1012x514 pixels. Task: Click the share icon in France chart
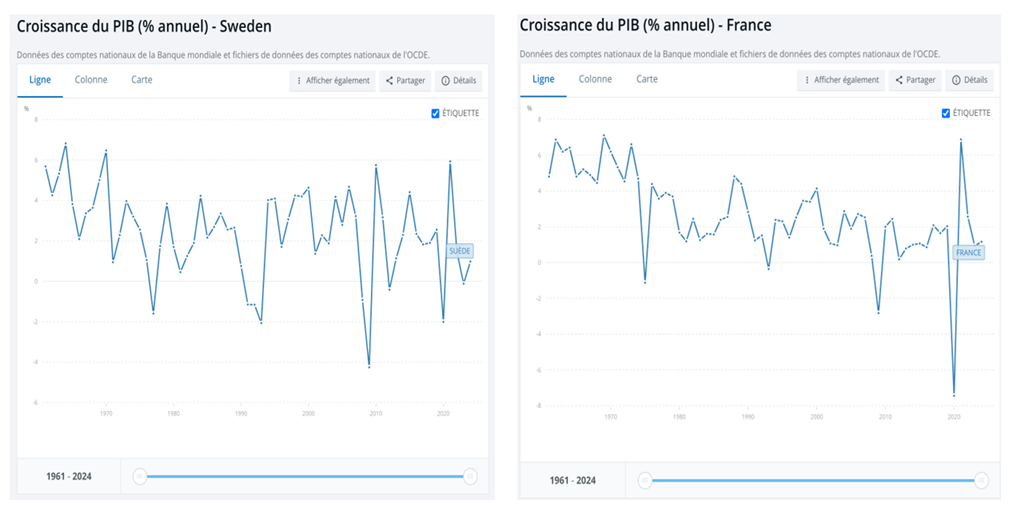900,80
